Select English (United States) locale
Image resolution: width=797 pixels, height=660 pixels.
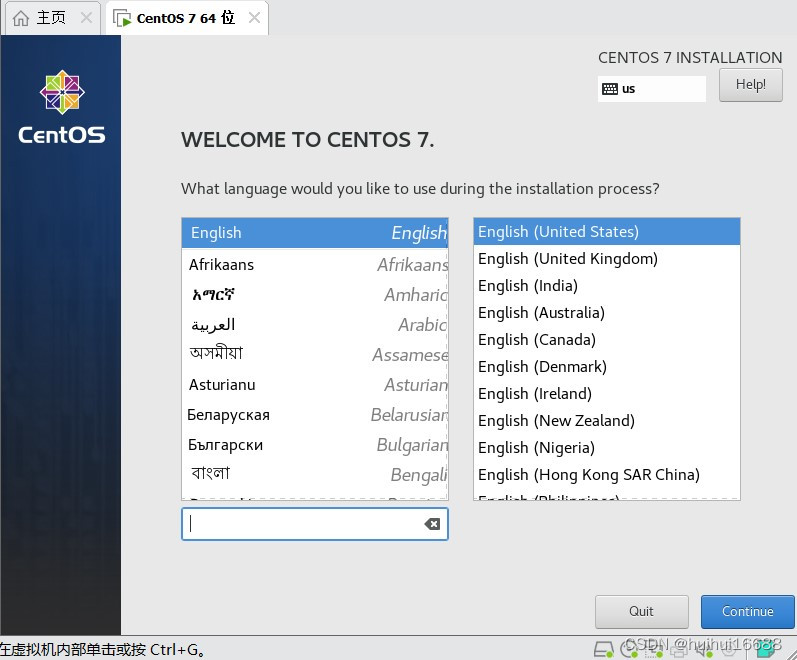click(x=606, y=232)
